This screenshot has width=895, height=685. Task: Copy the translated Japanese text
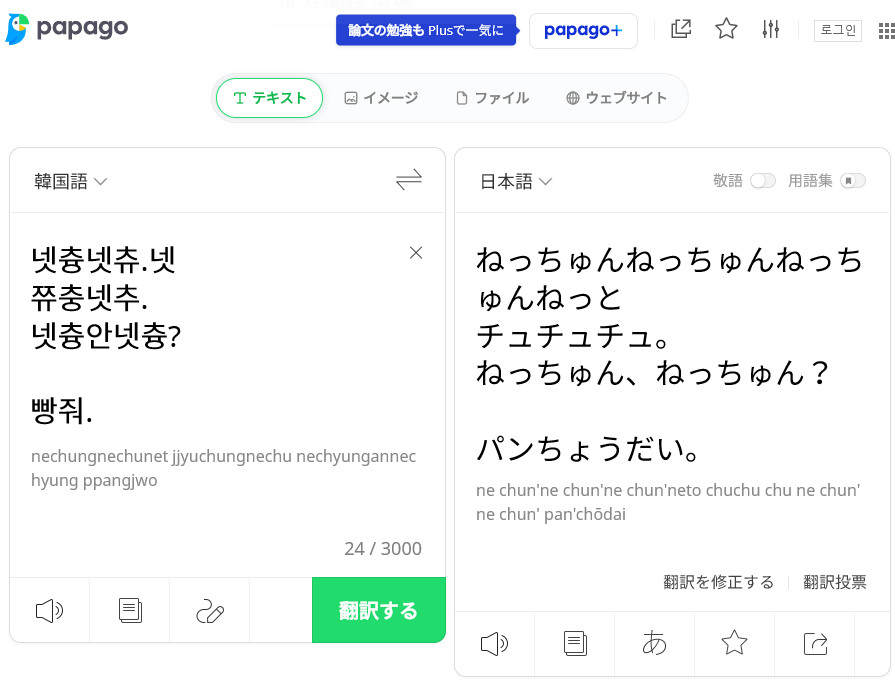(575, 643)
